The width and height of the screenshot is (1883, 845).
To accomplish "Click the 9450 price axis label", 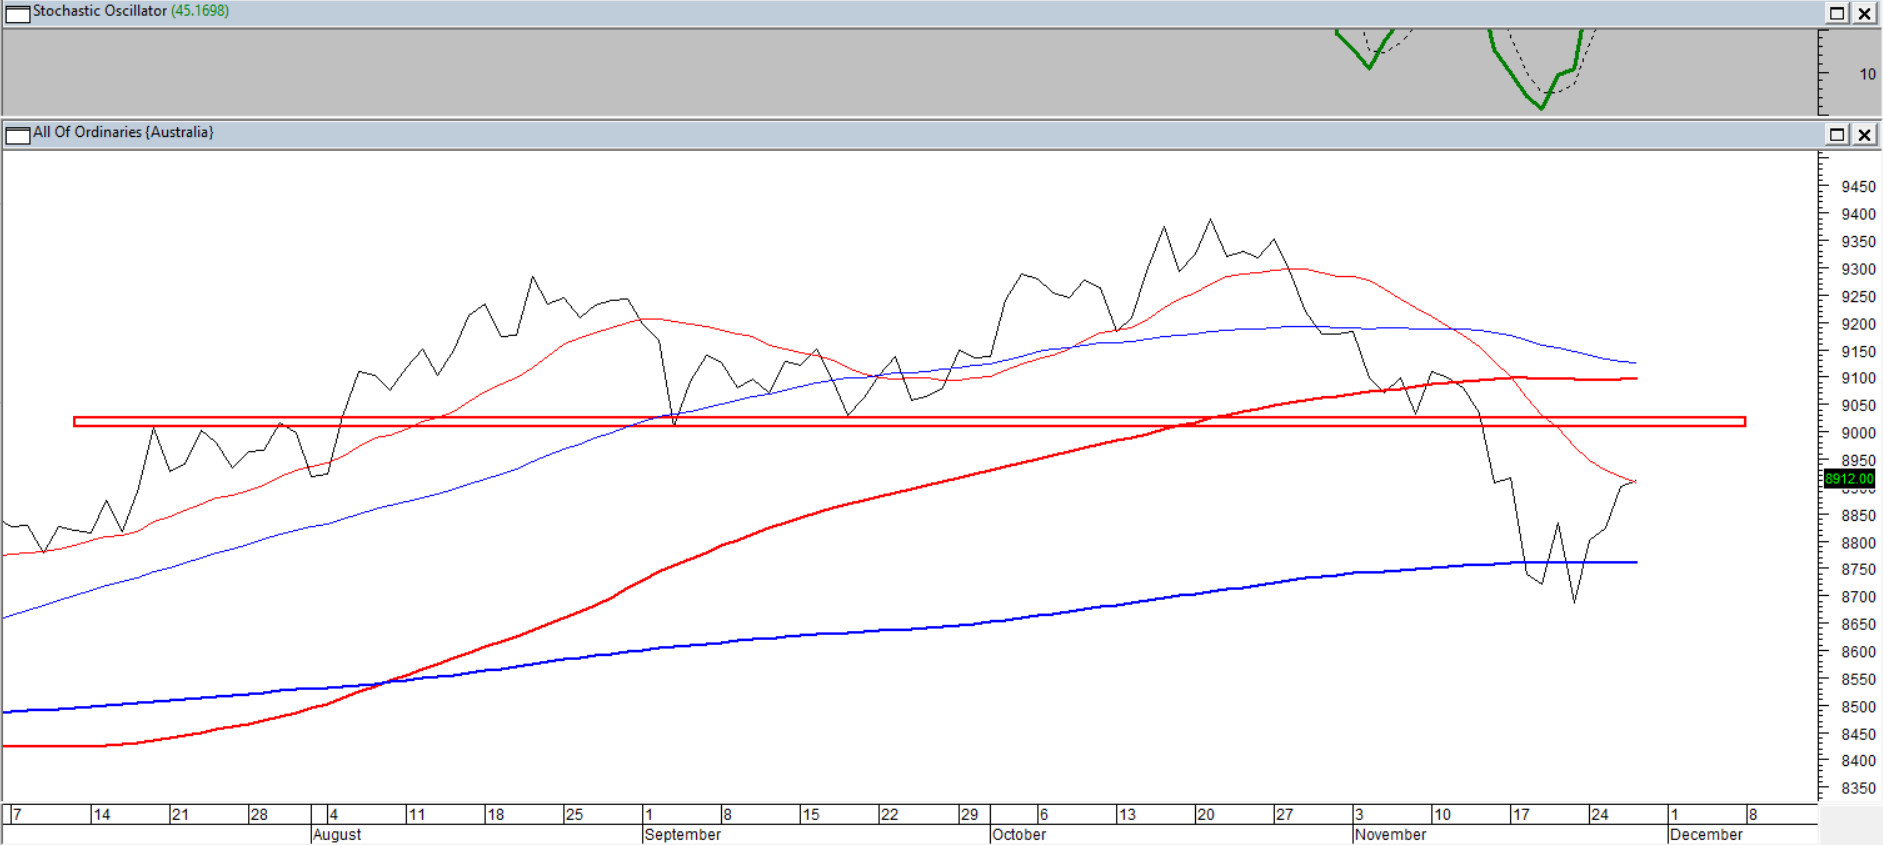I will [1858, 187].
